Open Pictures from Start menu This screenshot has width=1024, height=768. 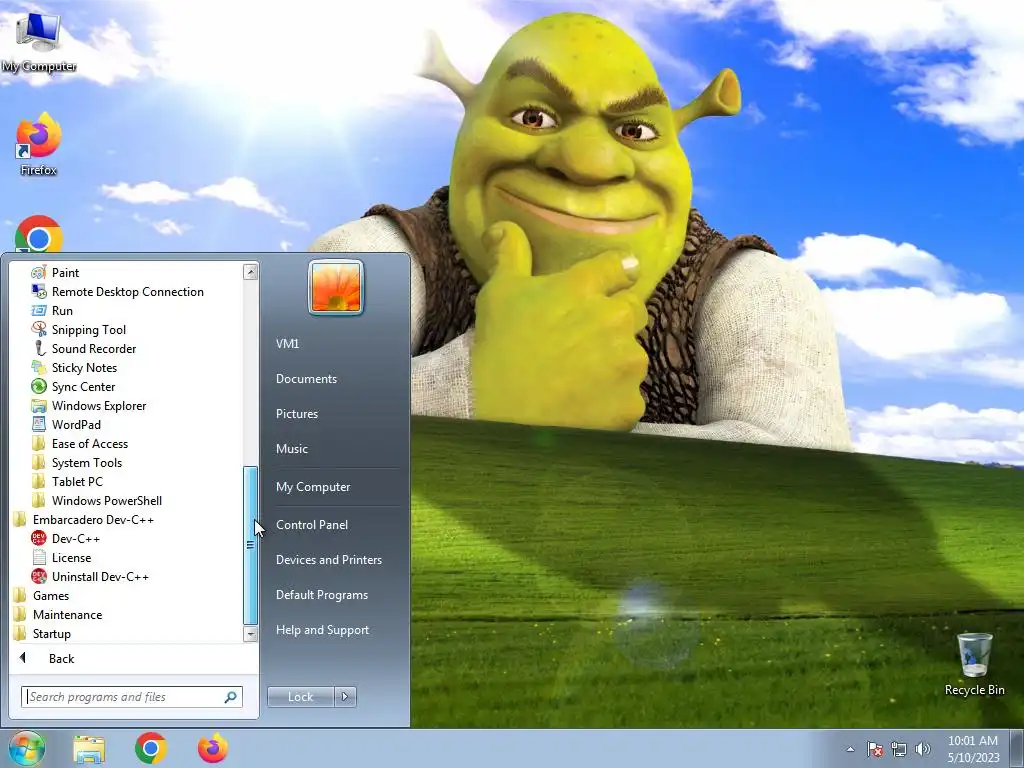click(297, 413)
